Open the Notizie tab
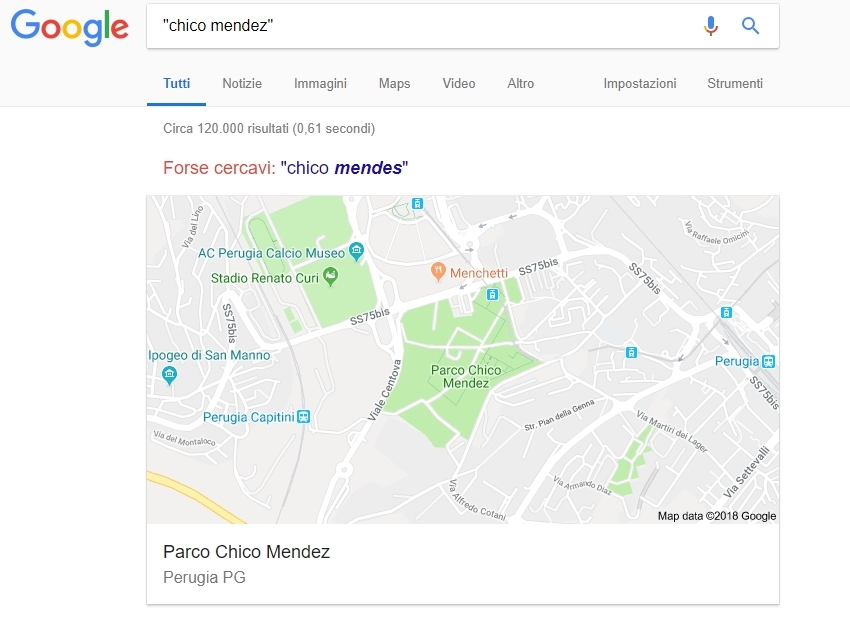This screenshot has width=850, height=627. 242,83
